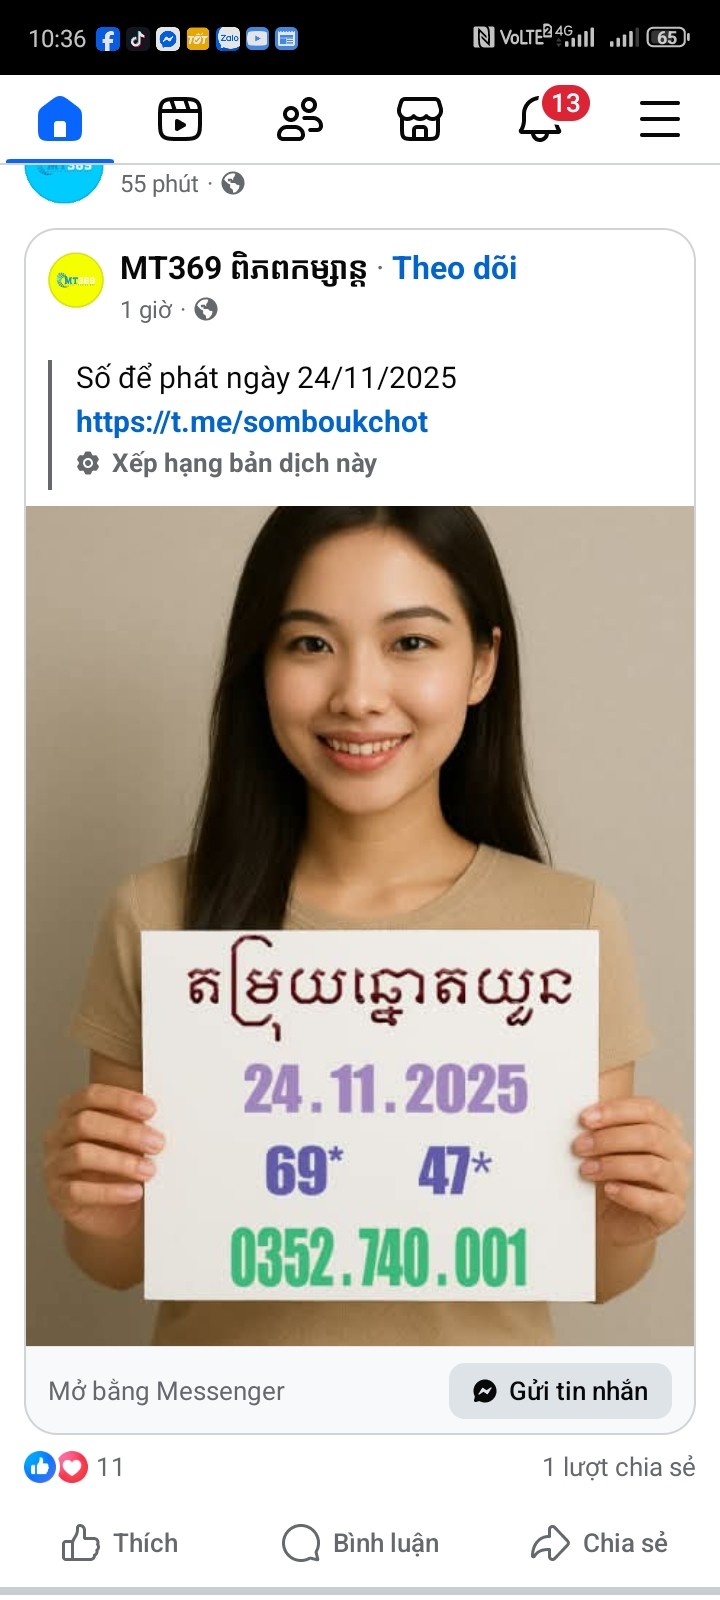Screen dimensions: 720x1600
Task: Open the hamburger menu
Action: point(660,119)
